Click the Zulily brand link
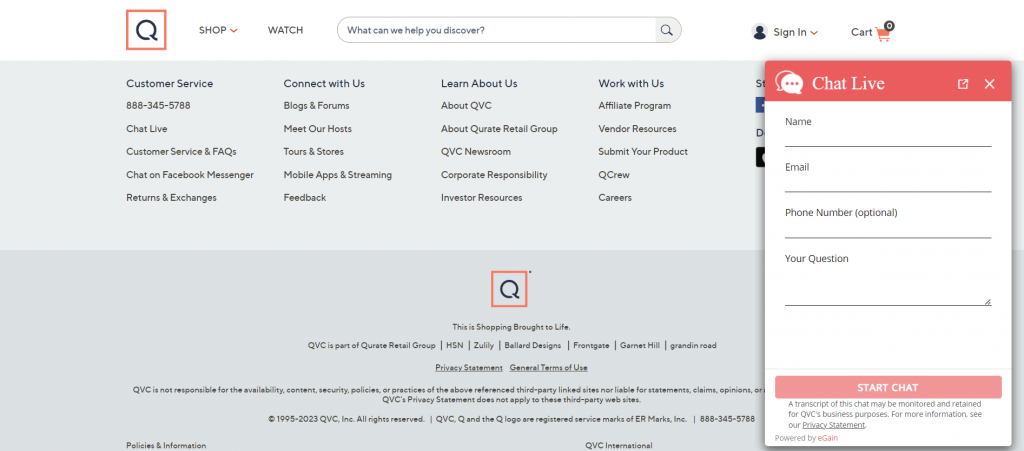Viewport: 1024px width, 451px height. 484,345
